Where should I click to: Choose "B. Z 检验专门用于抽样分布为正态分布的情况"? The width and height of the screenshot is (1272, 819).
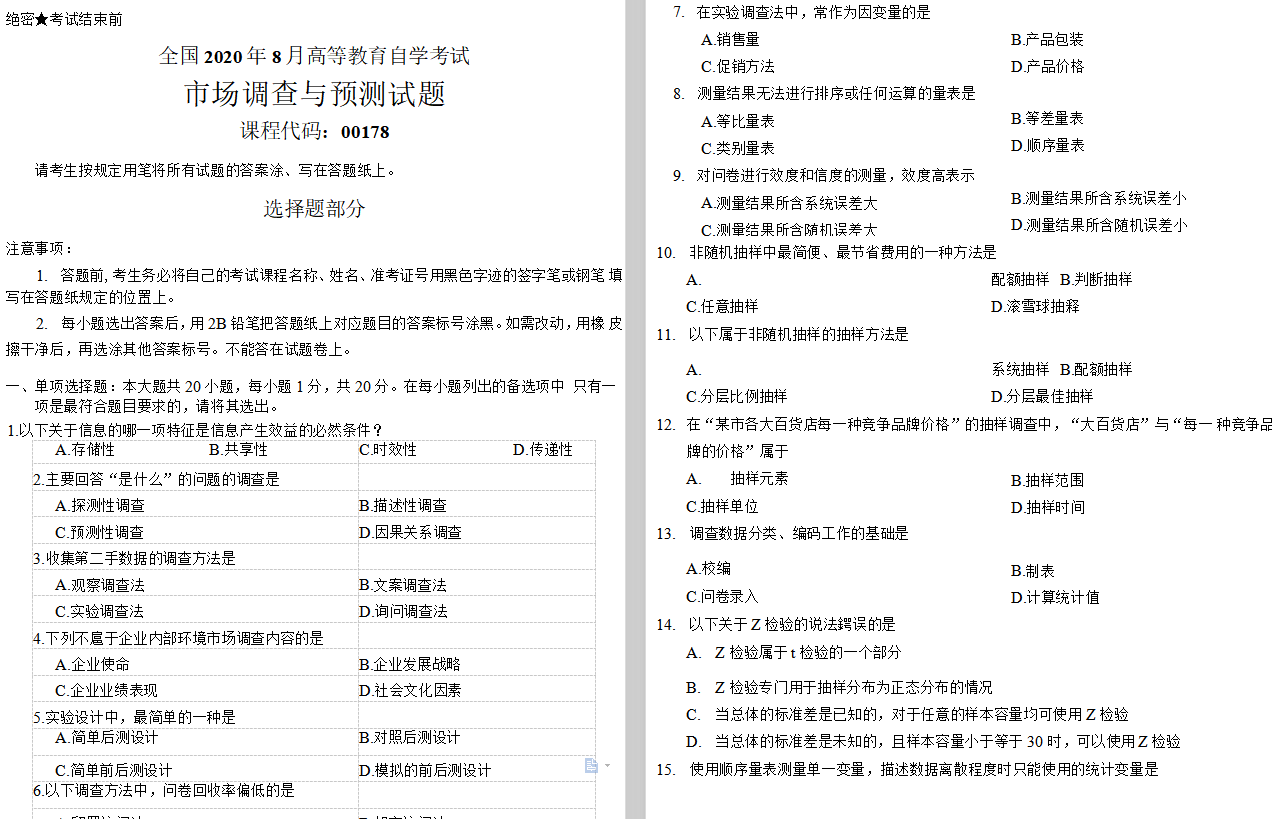tap(839, 688)
